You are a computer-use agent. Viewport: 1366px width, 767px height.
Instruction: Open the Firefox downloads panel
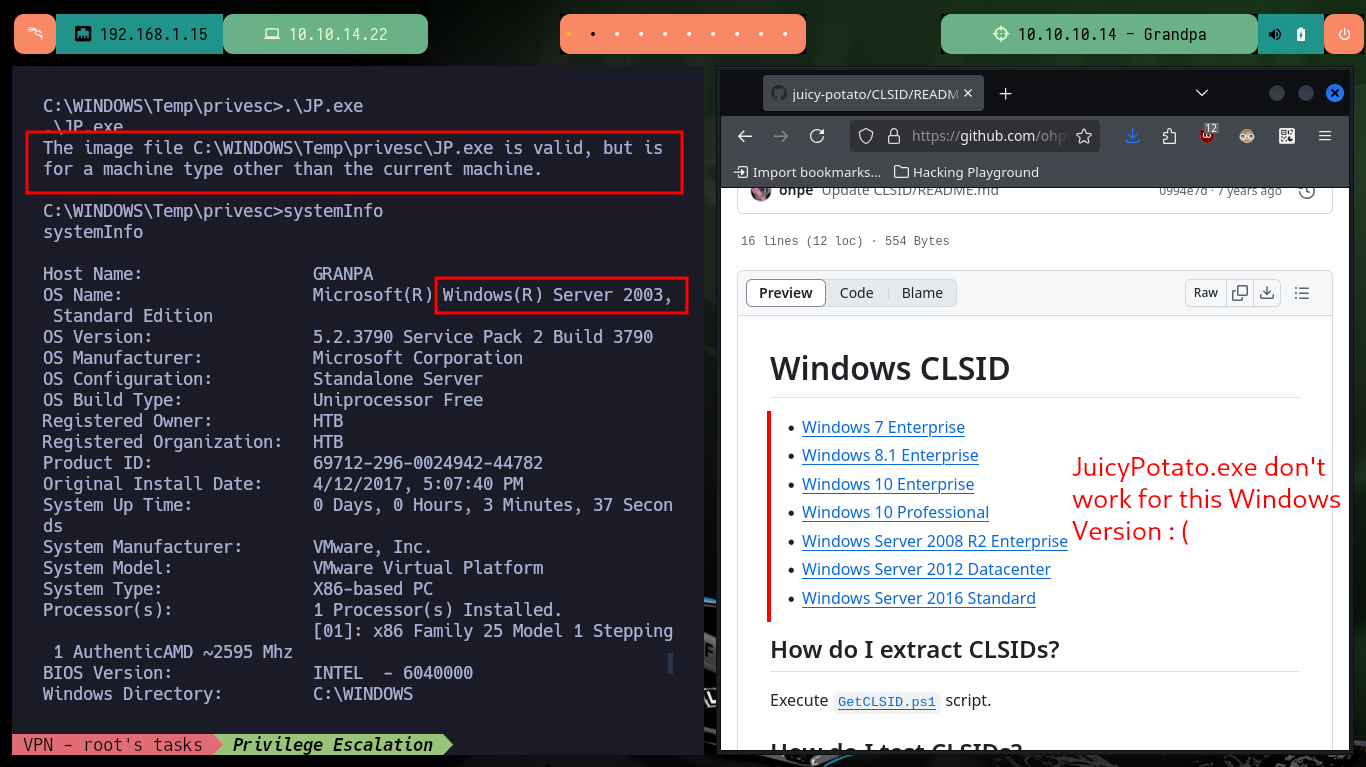[x=1132, y=136]
